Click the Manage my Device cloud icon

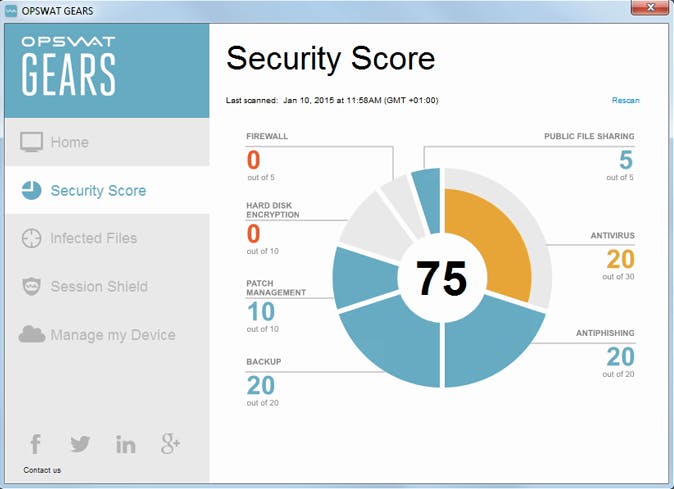tap(32, 334)
